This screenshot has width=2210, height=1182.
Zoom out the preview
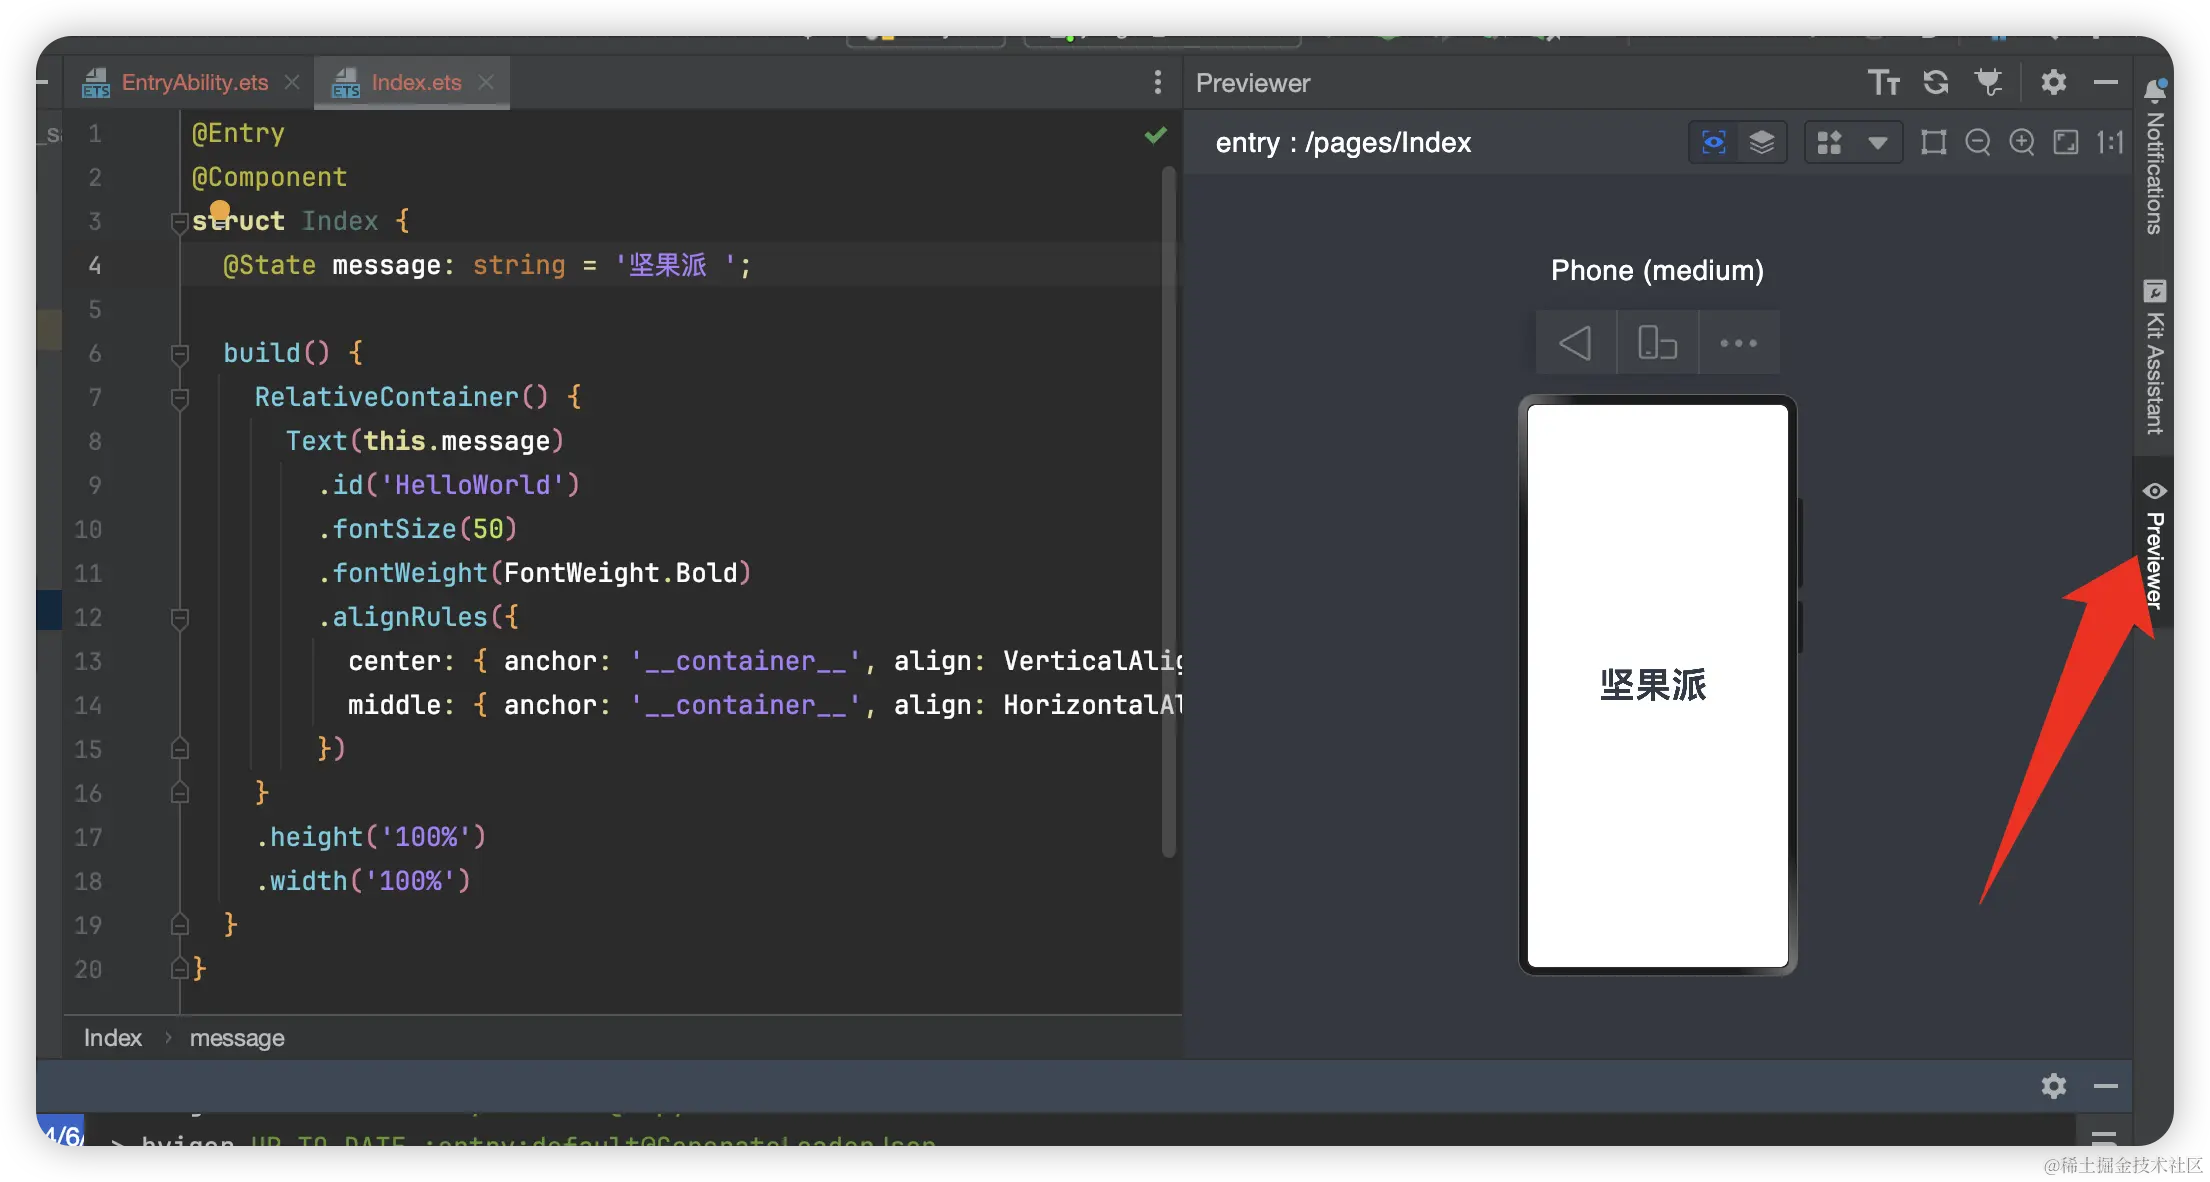[x=1977, y=143]
